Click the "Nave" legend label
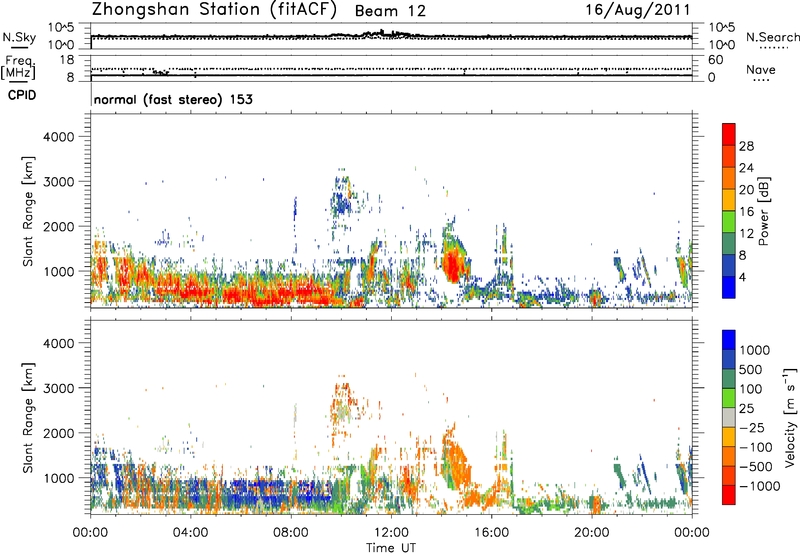Viewport: 800px width, 554px height. [x=761, y=69]
